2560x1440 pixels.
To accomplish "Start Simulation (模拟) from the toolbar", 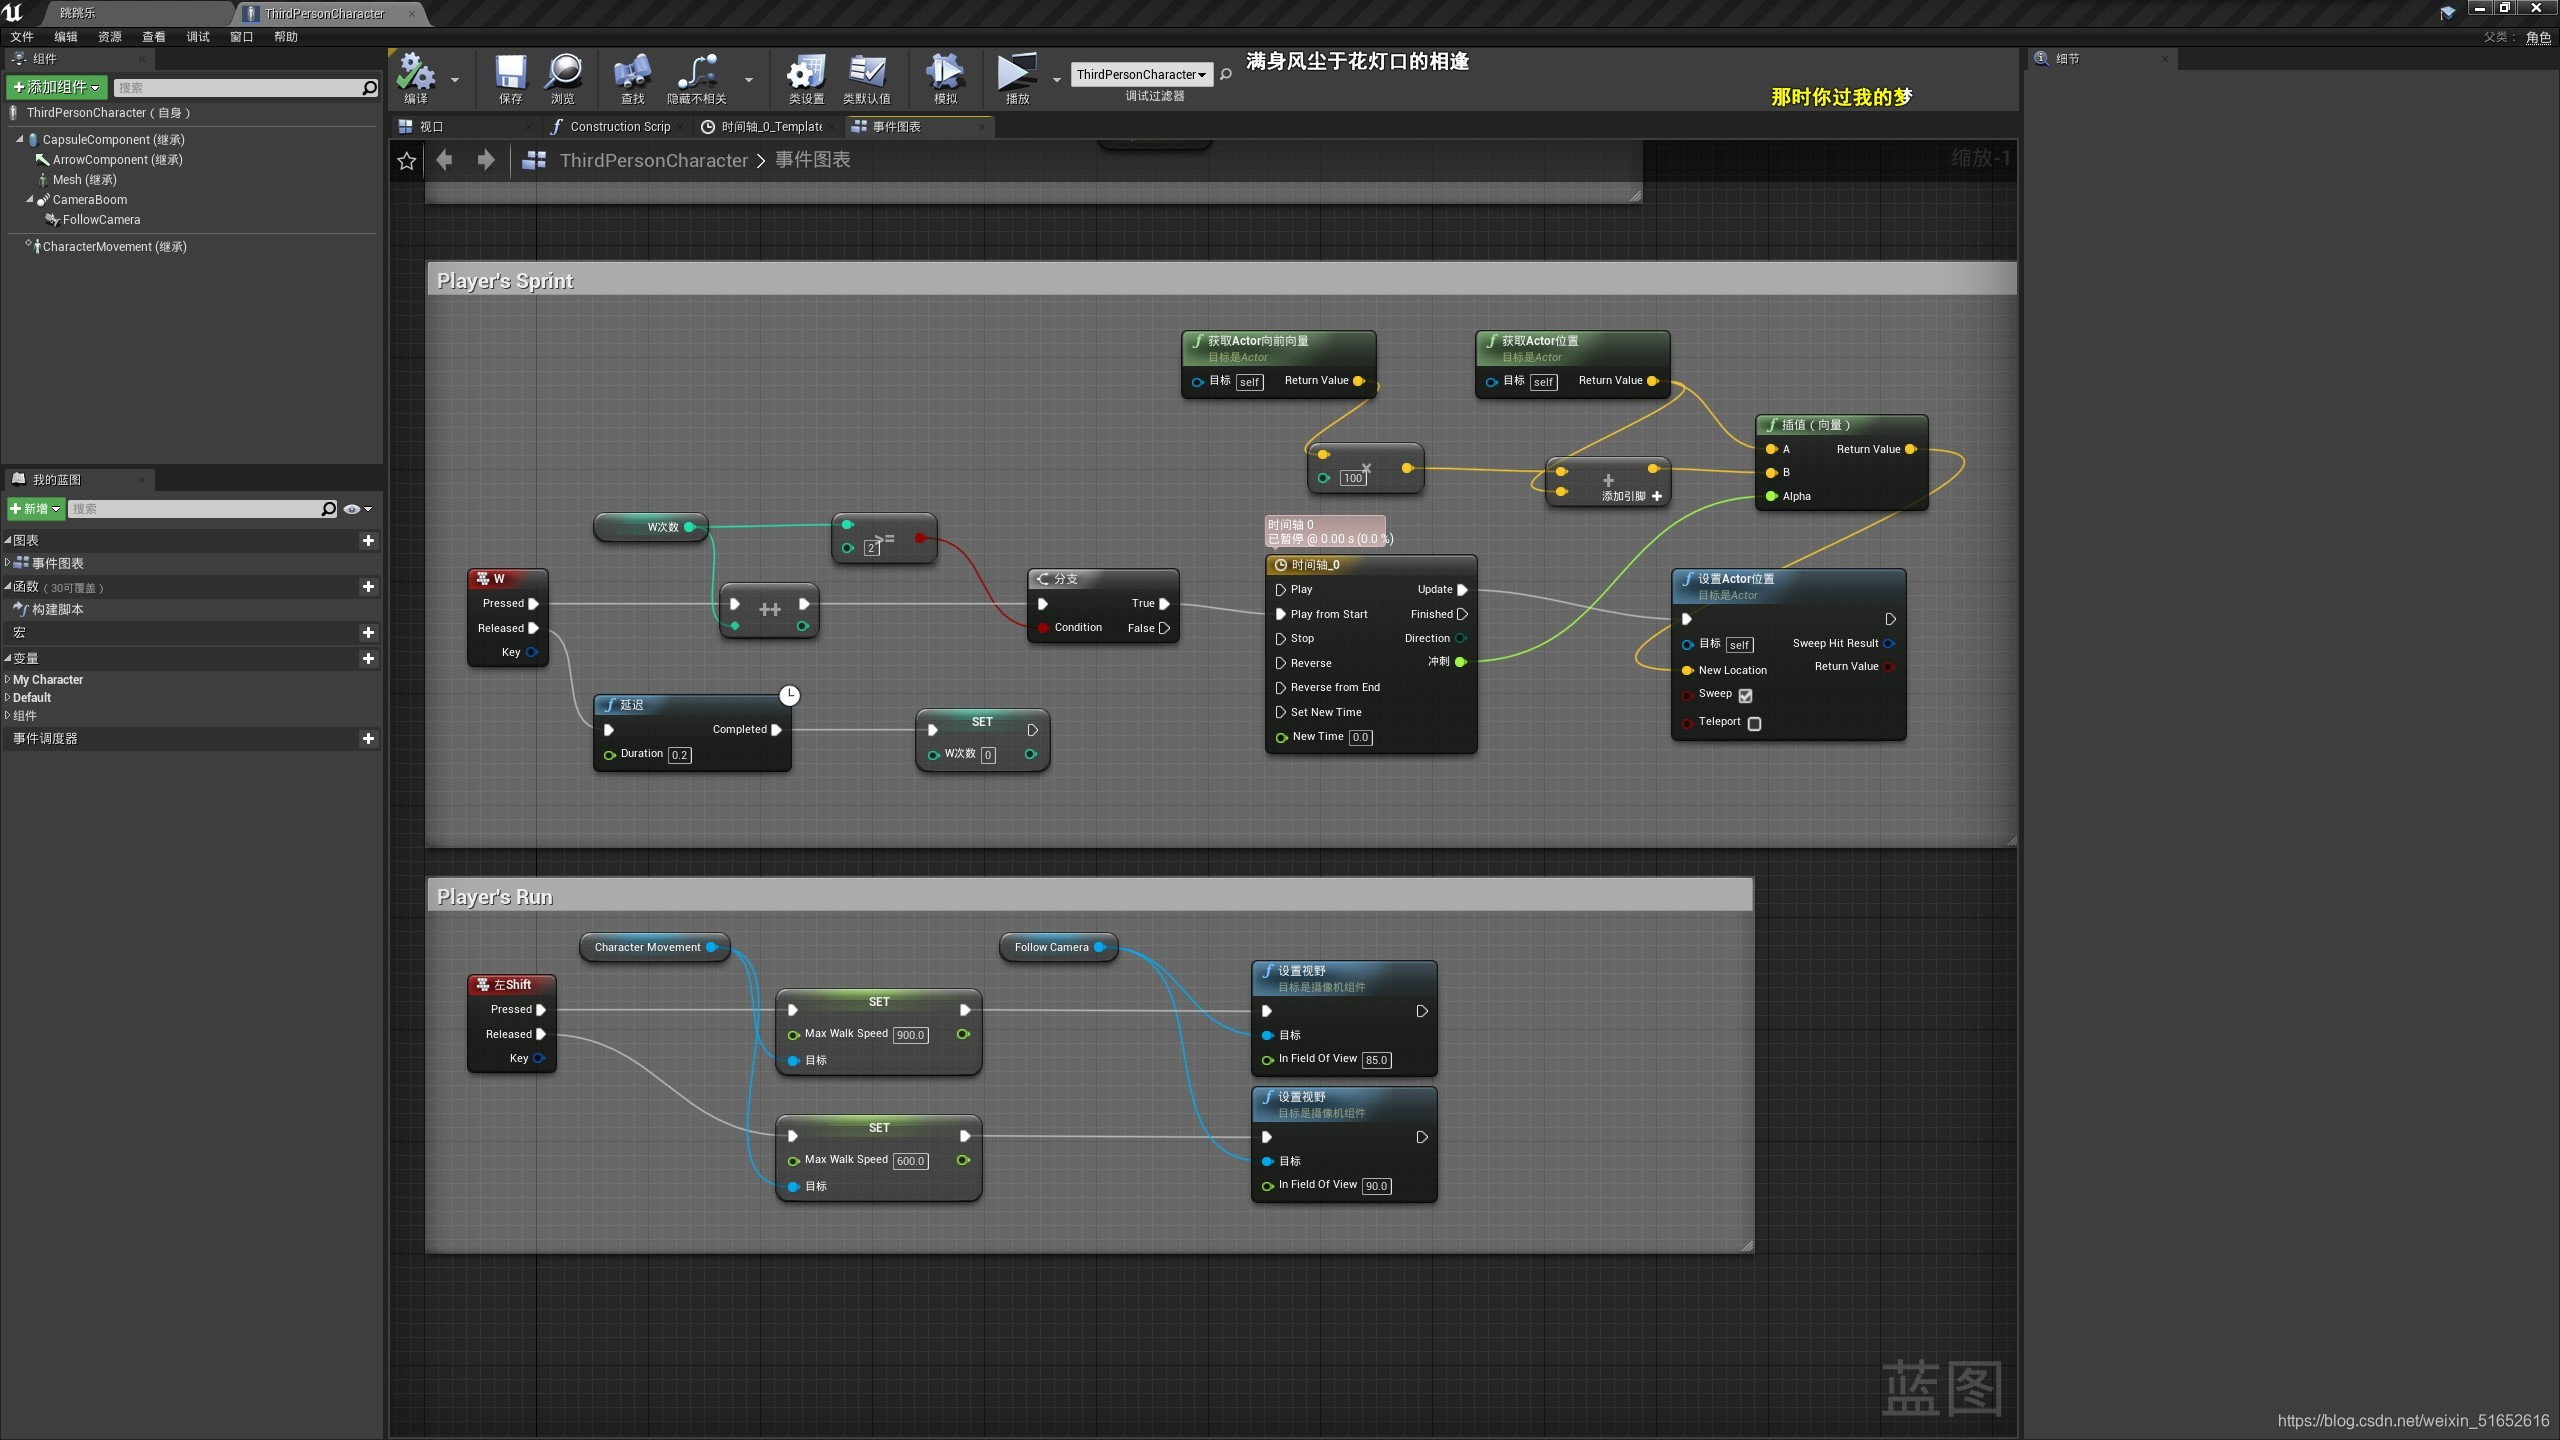I will point(944,74).
